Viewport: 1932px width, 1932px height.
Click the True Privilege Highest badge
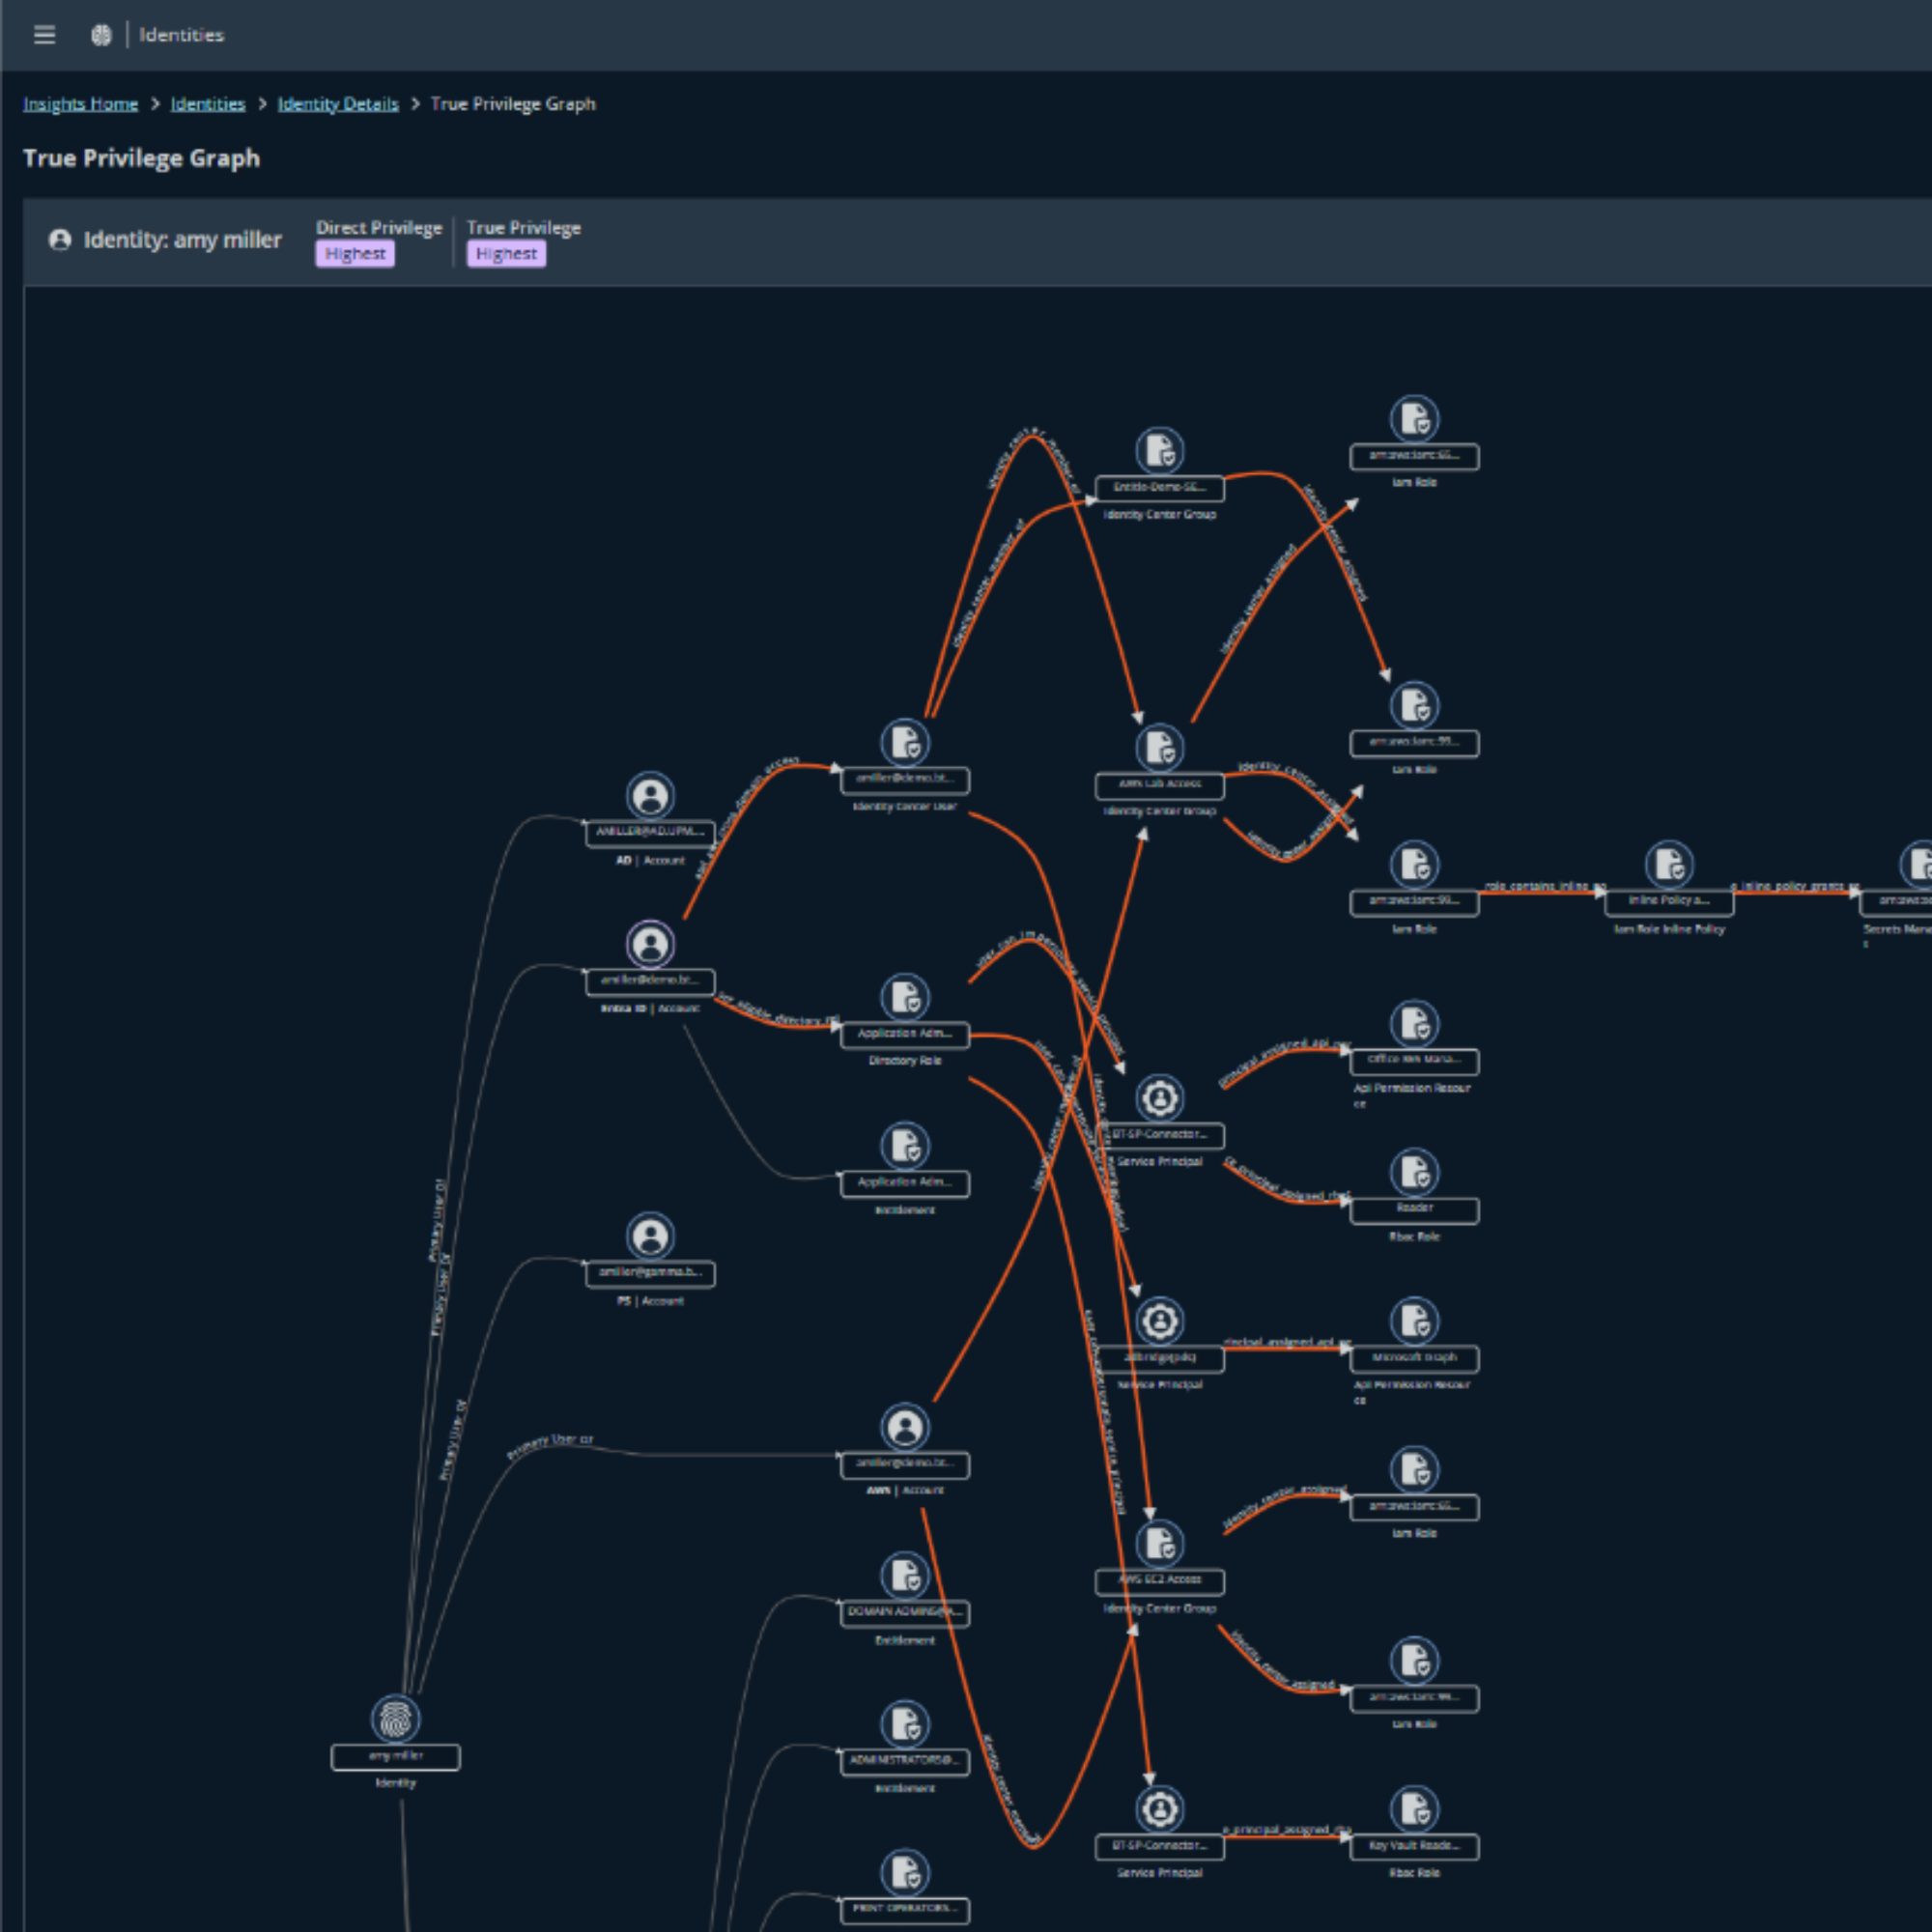506,254
